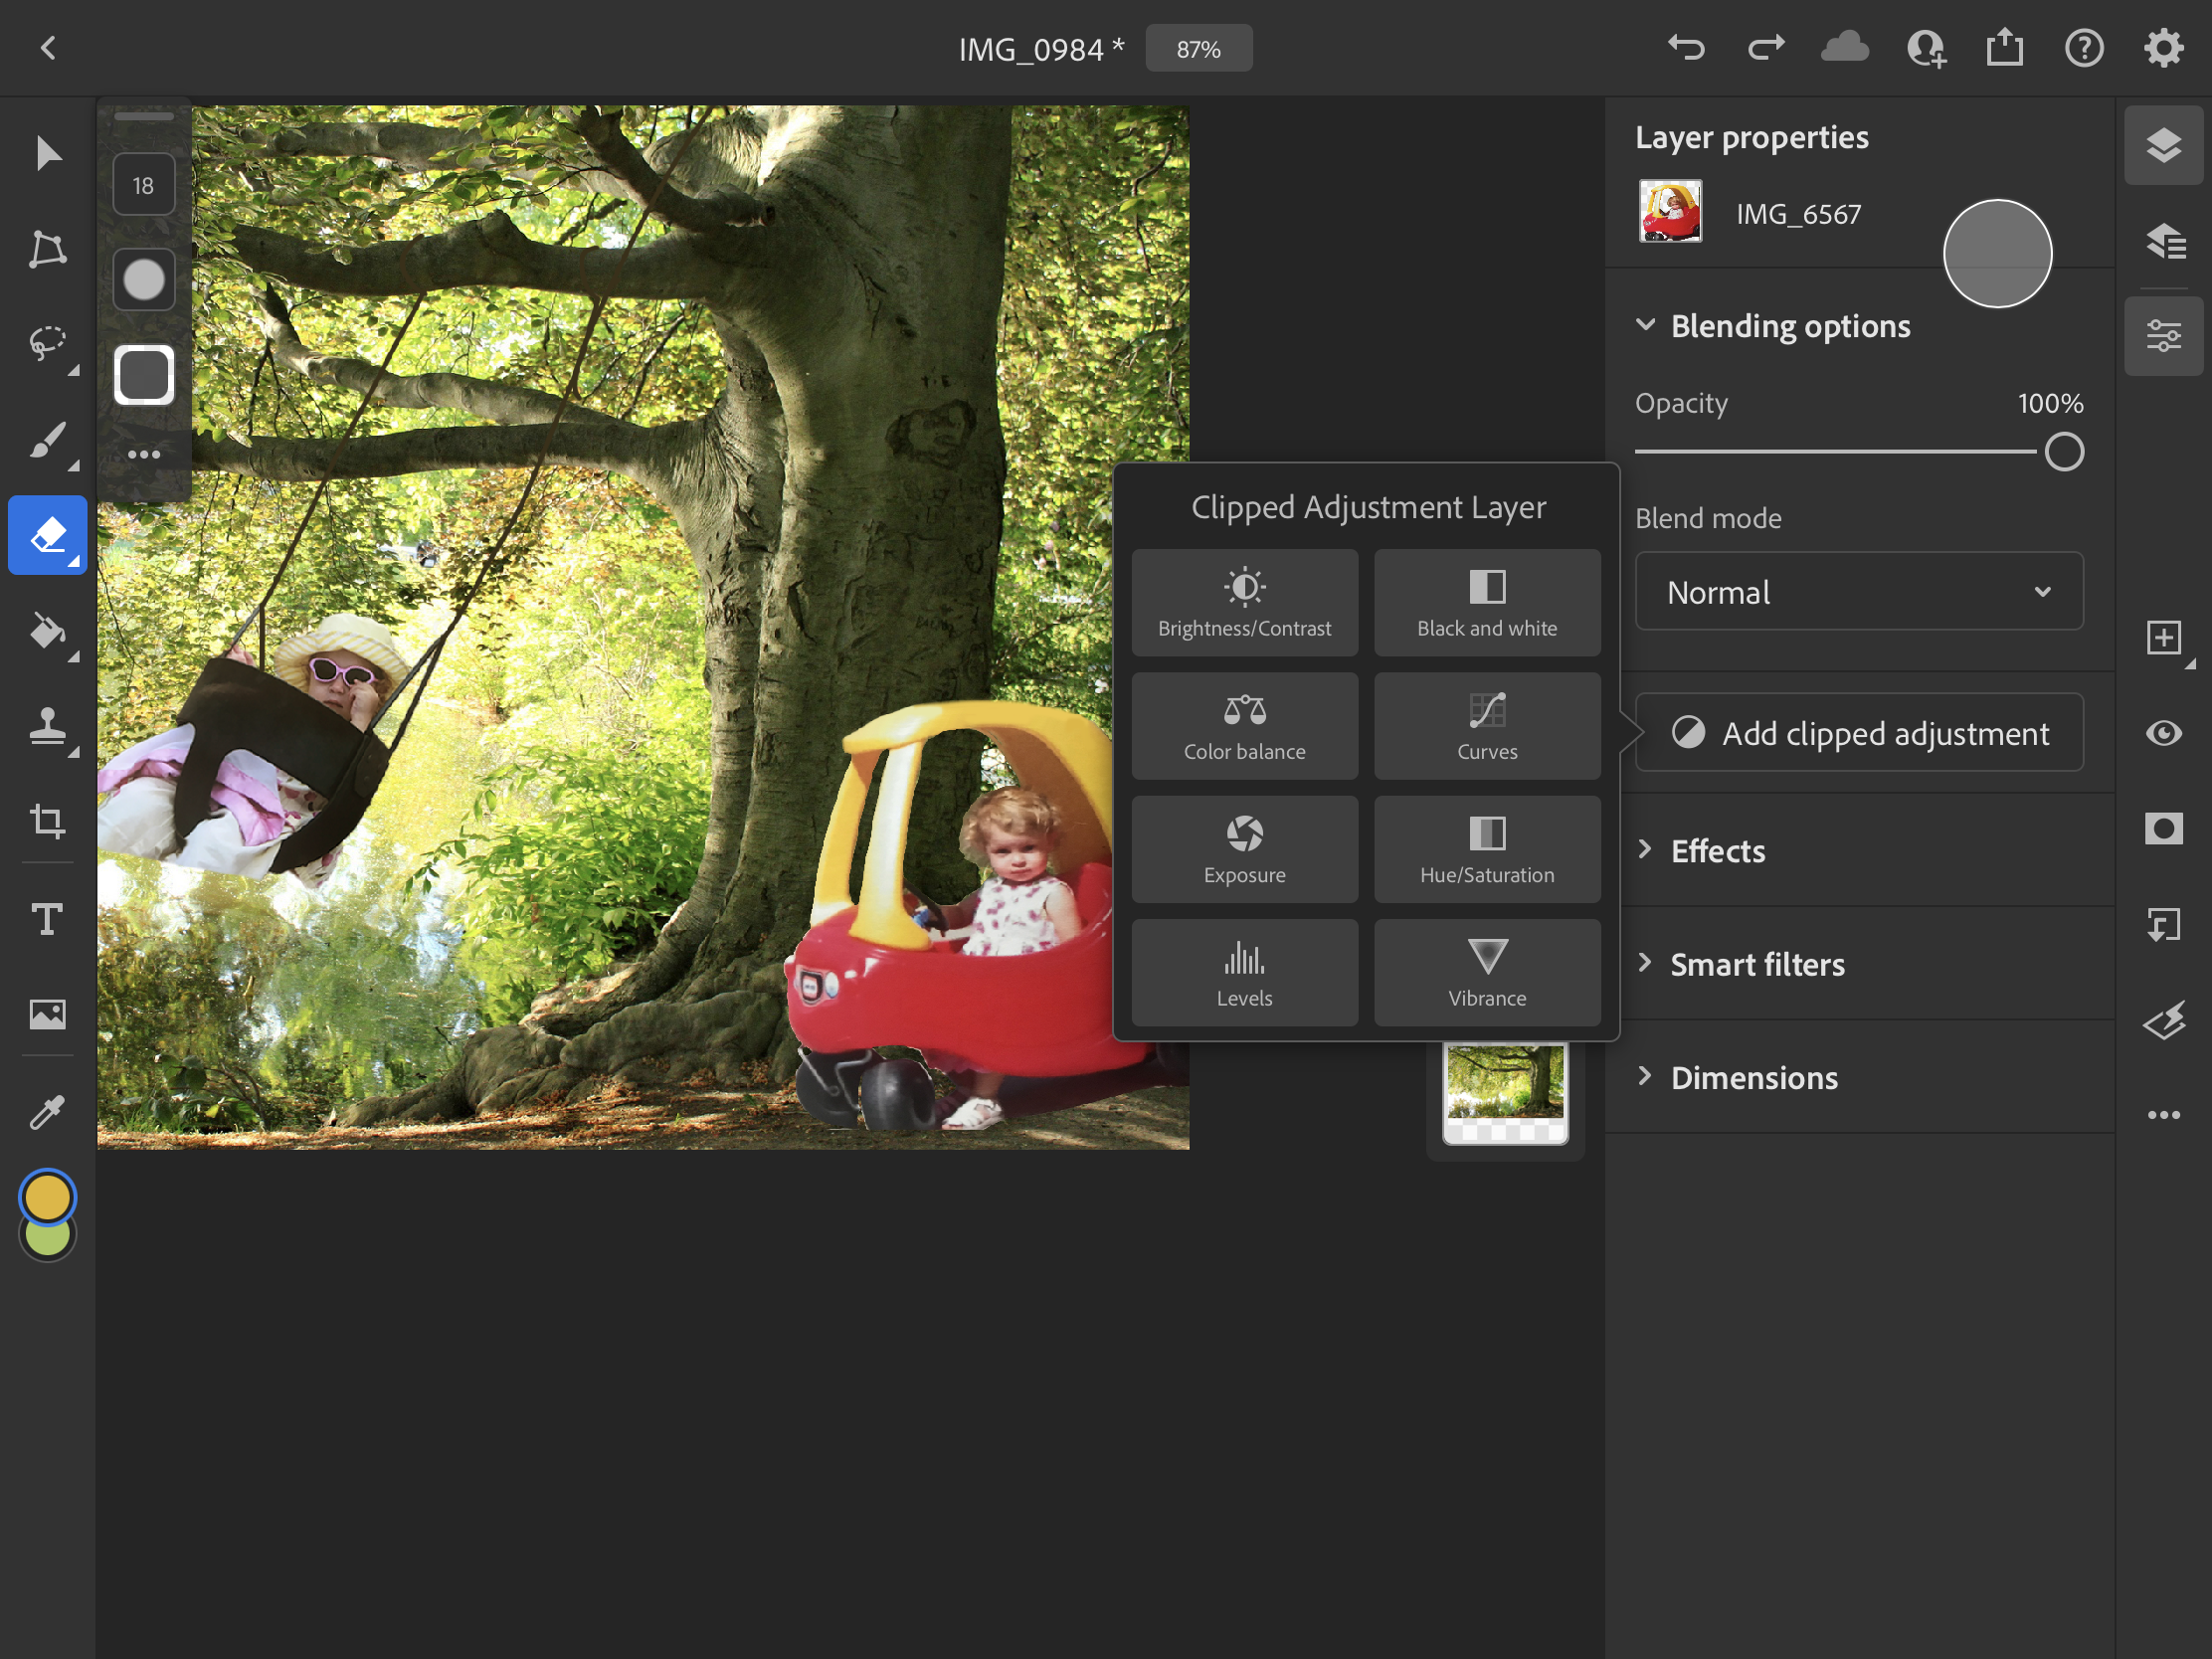This screenshot has height=1659, width=2212.
Task: Toggle the Layer properties panel
Action: (x=2163, y=336)
